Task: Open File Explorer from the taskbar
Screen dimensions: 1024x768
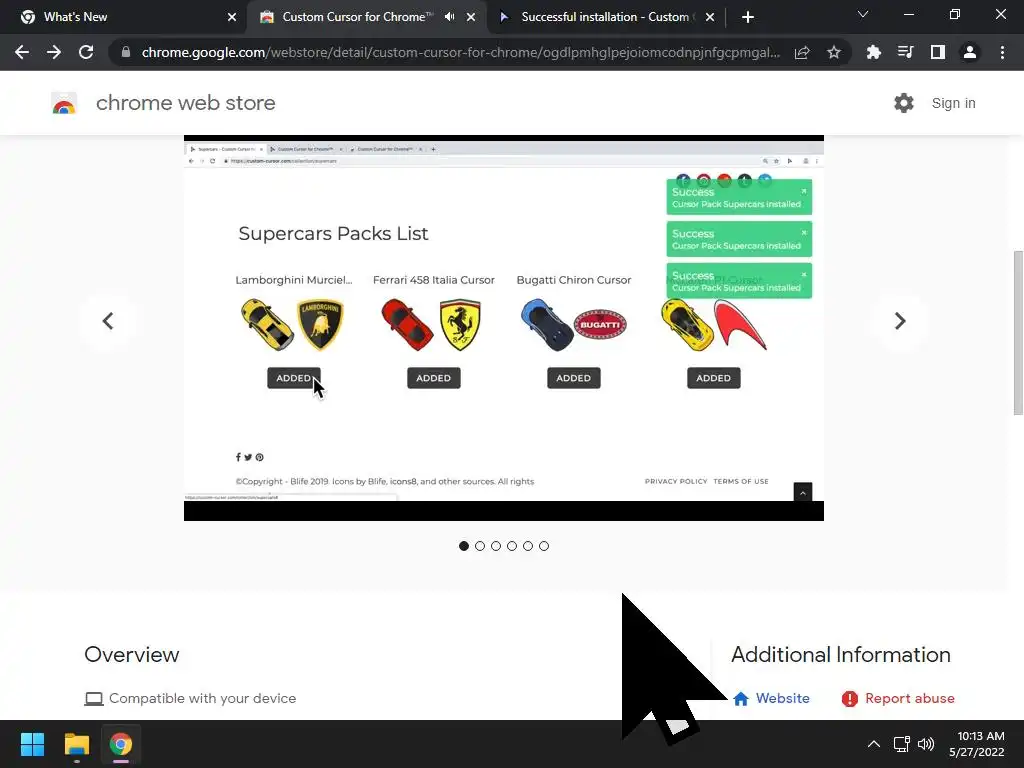Action: pyautogui.click(x=76, y=744)
